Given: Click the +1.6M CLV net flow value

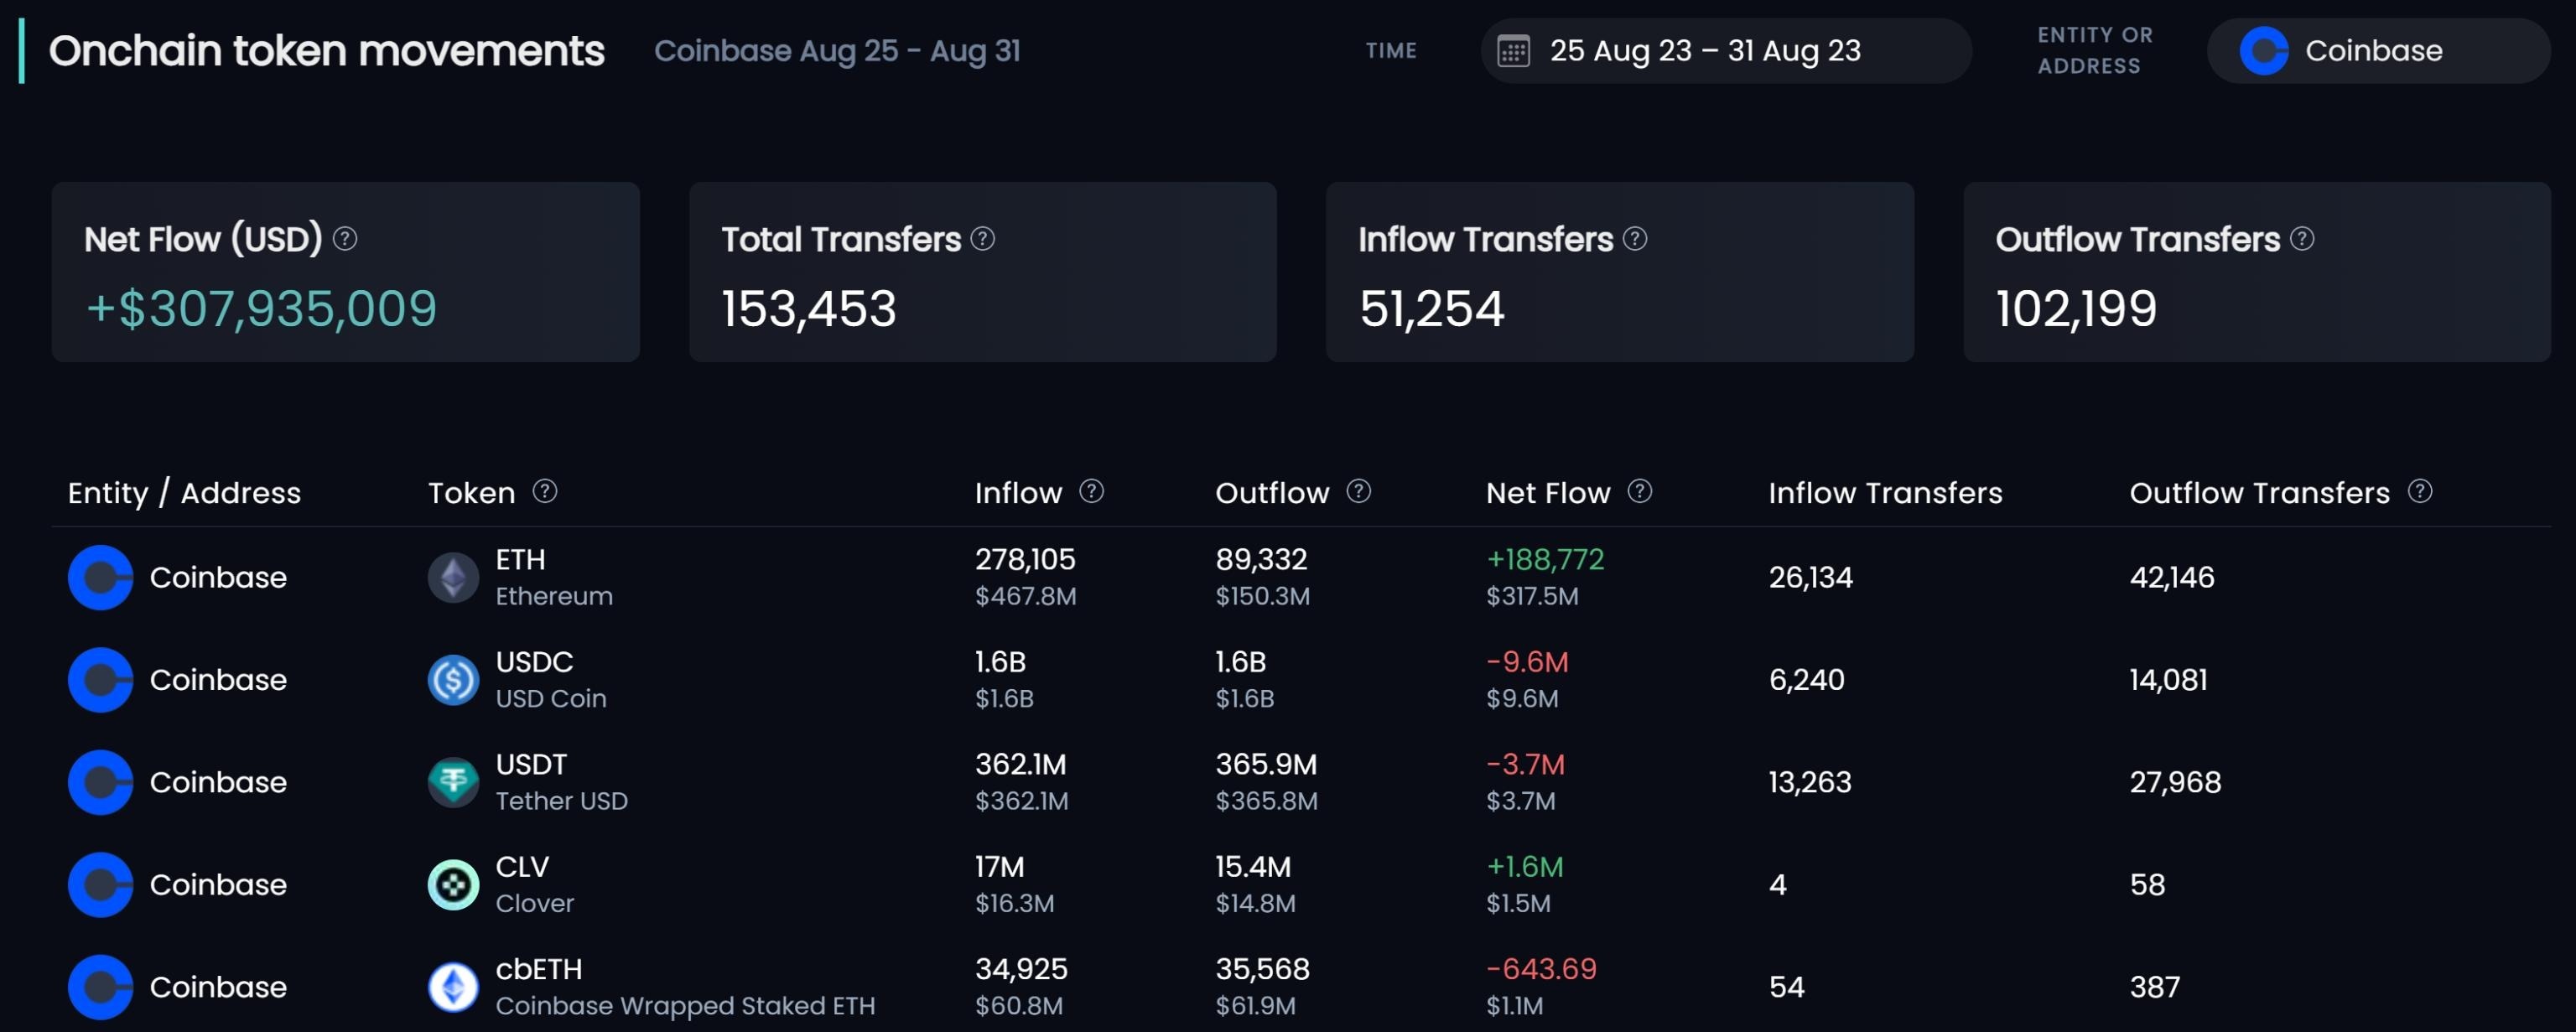Looking at the screenshot, I should pyautogui.click(x=1524, y=867).
